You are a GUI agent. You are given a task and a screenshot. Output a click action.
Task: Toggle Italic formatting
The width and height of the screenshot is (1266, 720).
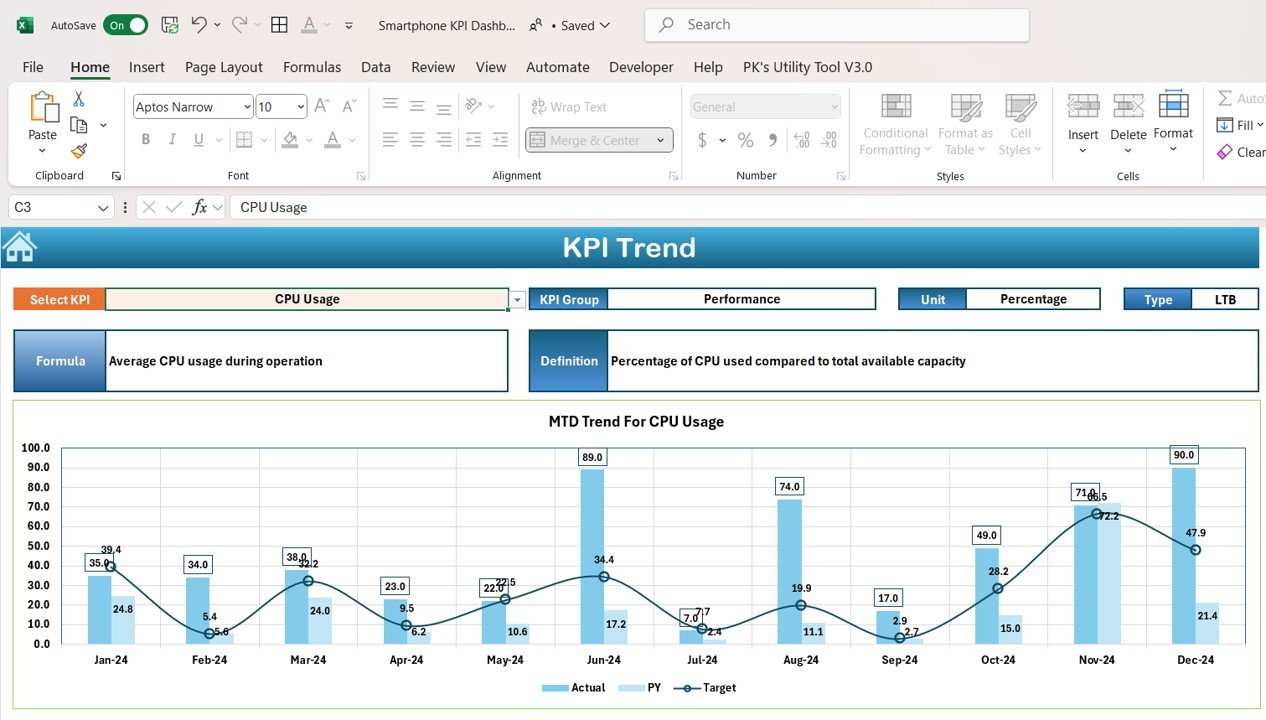coord(173,140)
